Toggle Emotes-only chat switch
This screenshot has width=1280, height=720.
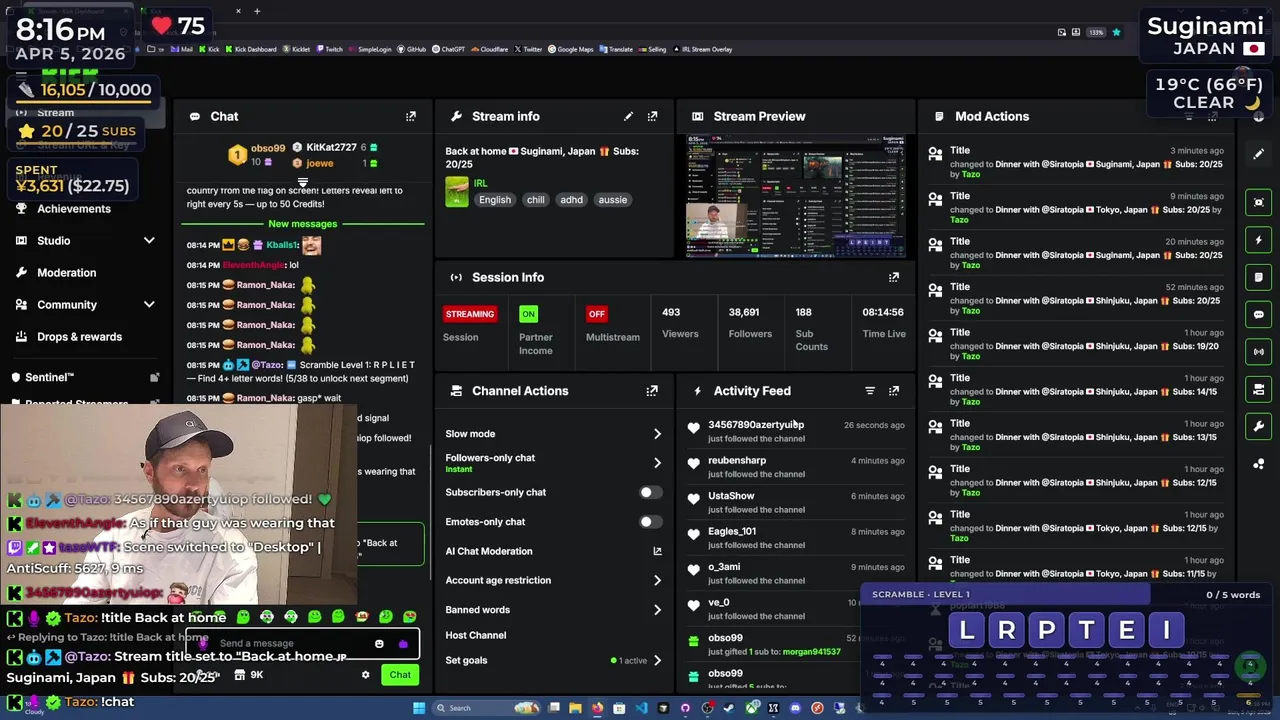tap(650, 522)
